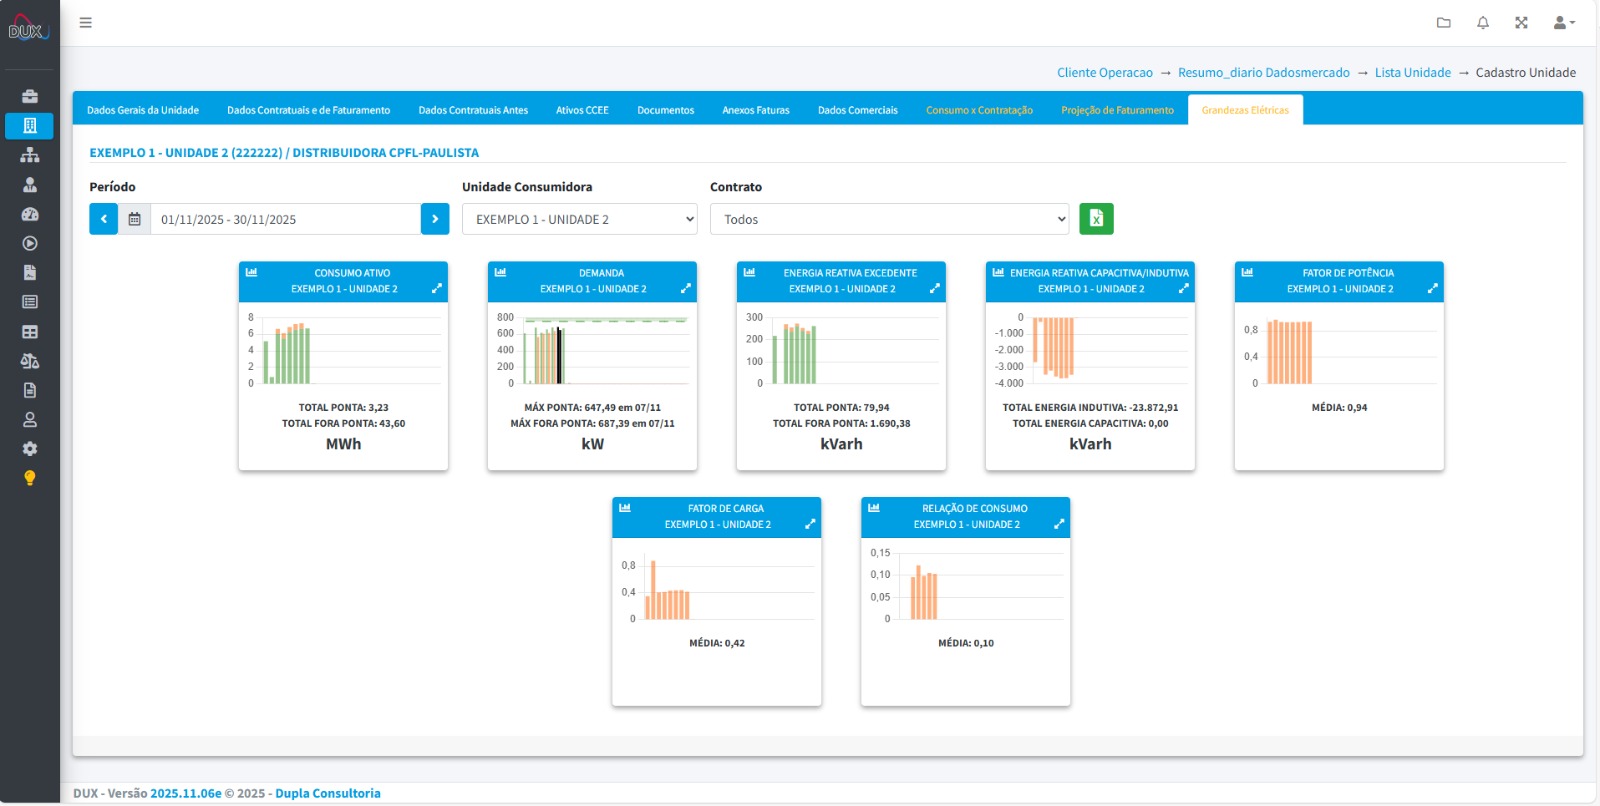This screenshot has width=1600, height=806.
Task: Open the Unidade Consumidora dropdown
Action: (580, 219)
